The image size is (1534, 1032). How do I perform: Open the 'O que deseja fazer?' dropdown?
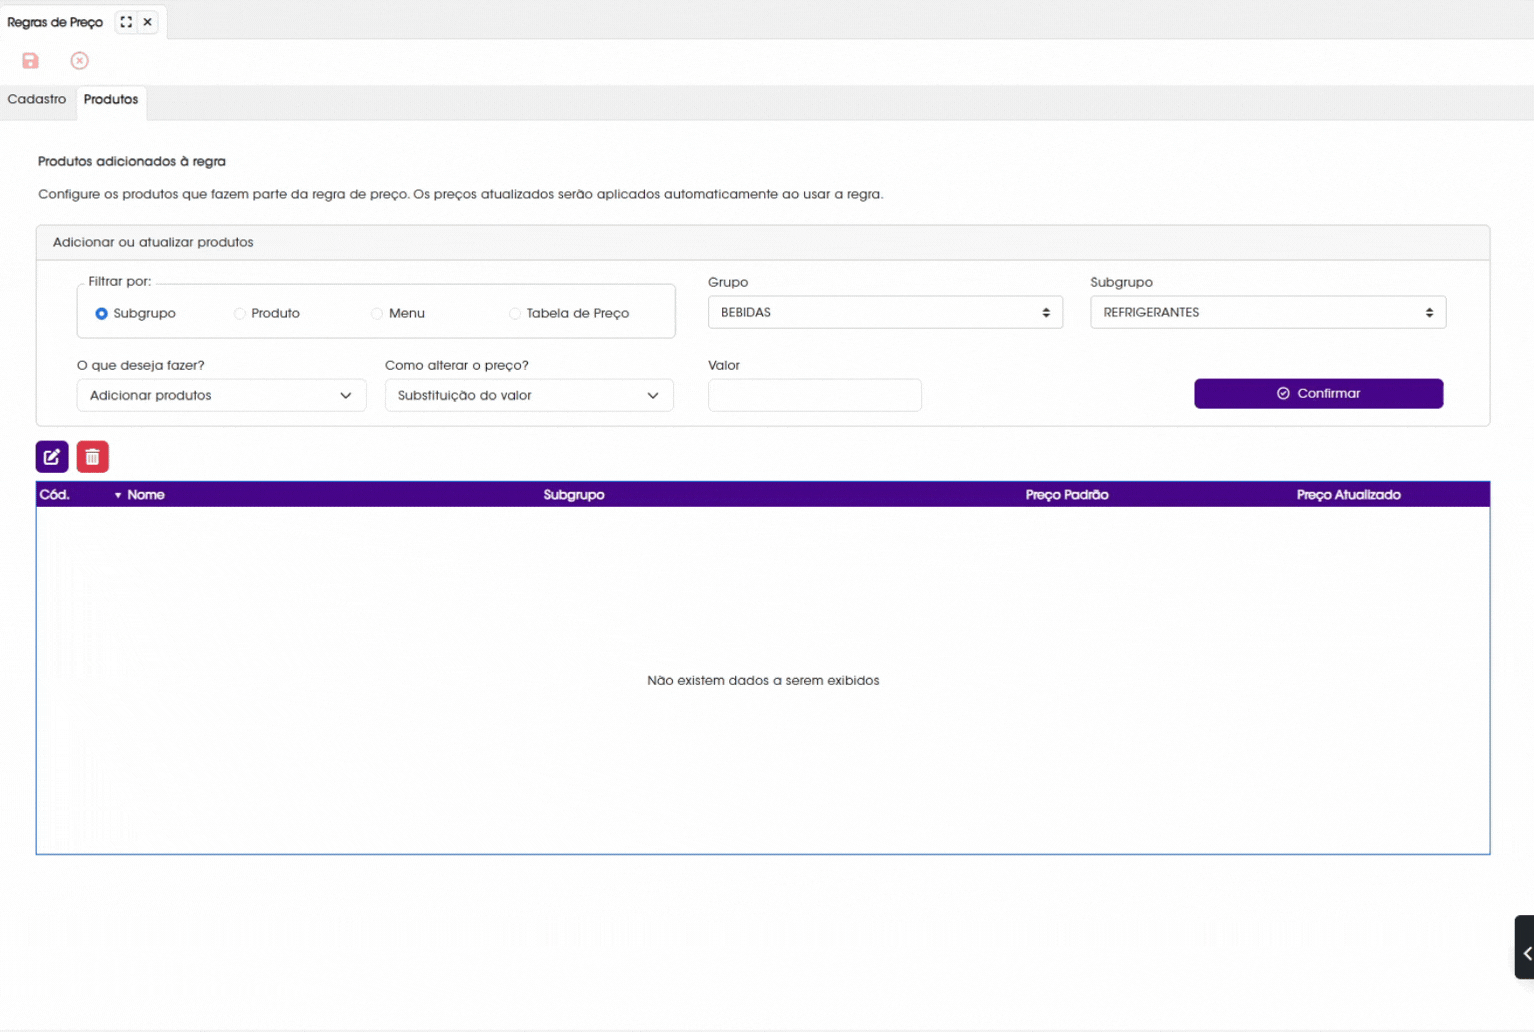point(221,395)
